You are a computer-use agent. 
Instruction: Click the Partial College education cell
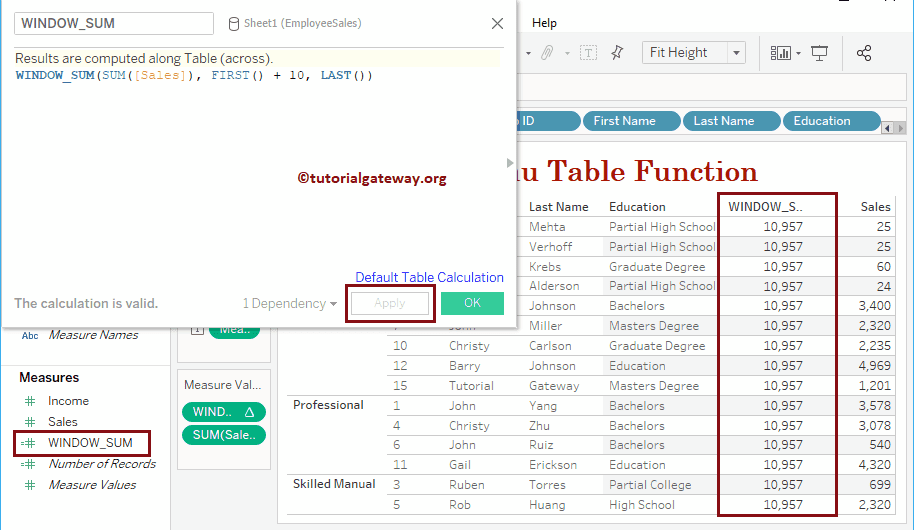650,485
